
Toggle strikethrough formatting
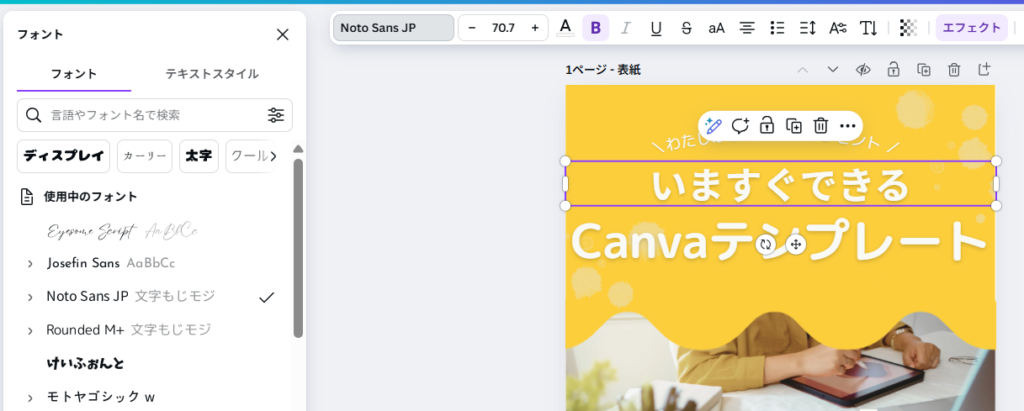686,28
